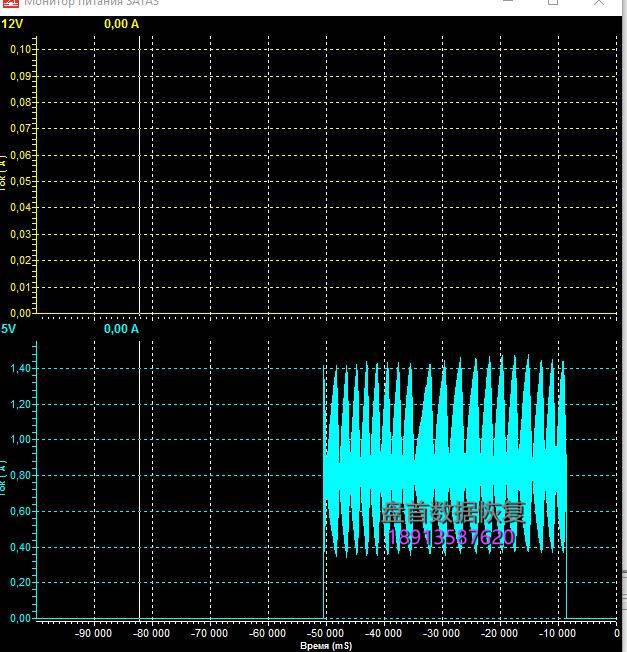Viewport: 627px width, 652px height.
Task: Click the -10 000 time axis label
Action: click(557, 633)
